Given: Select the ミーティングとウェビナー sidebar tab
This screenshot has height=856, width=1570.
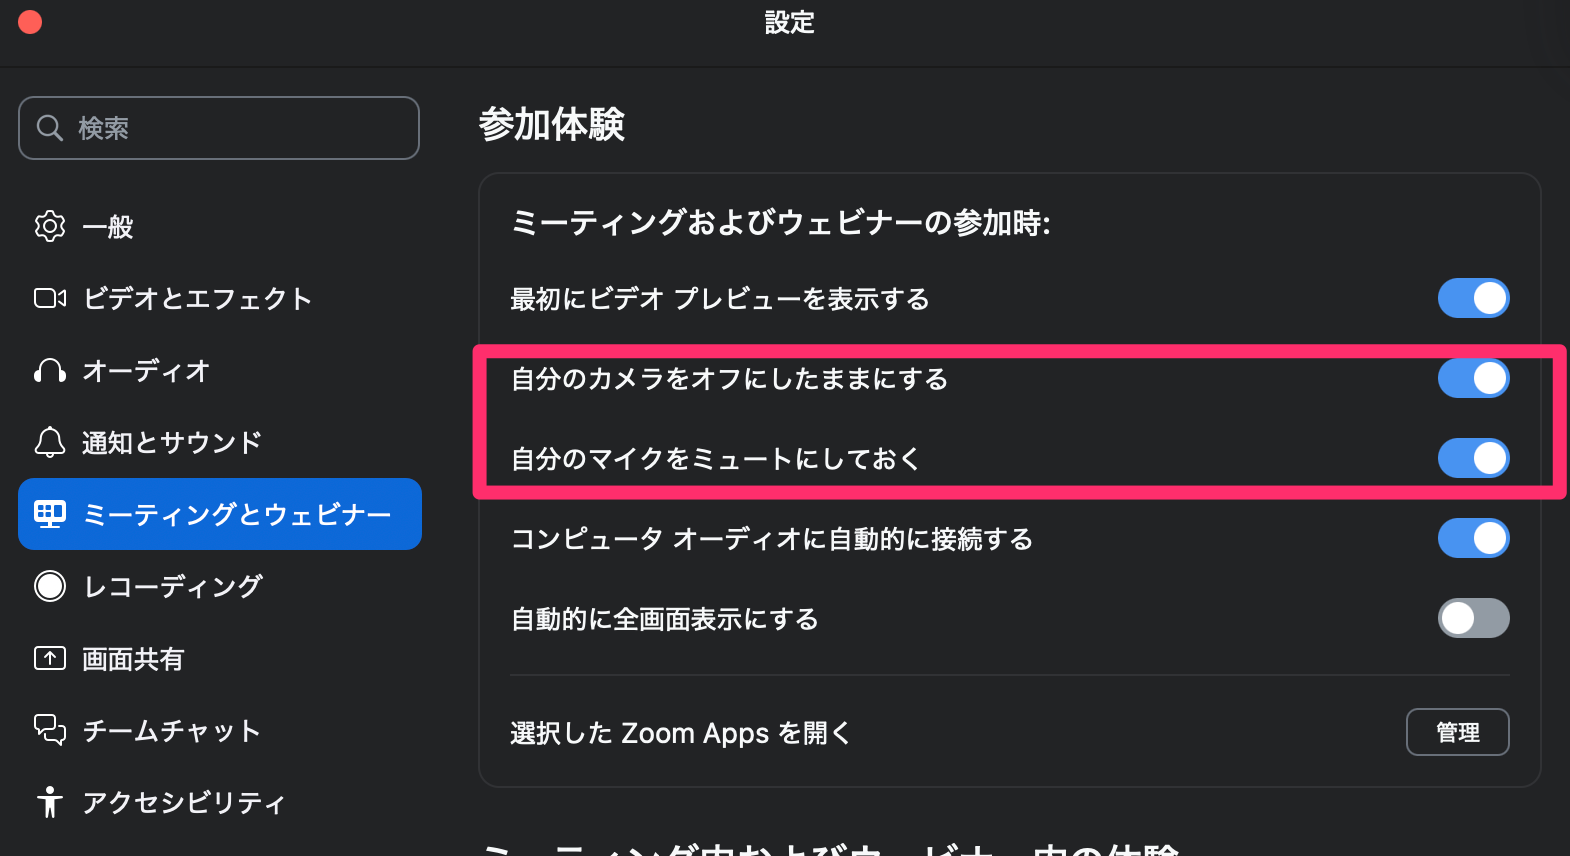Looking at the screenshot, I should pos(220,514).
